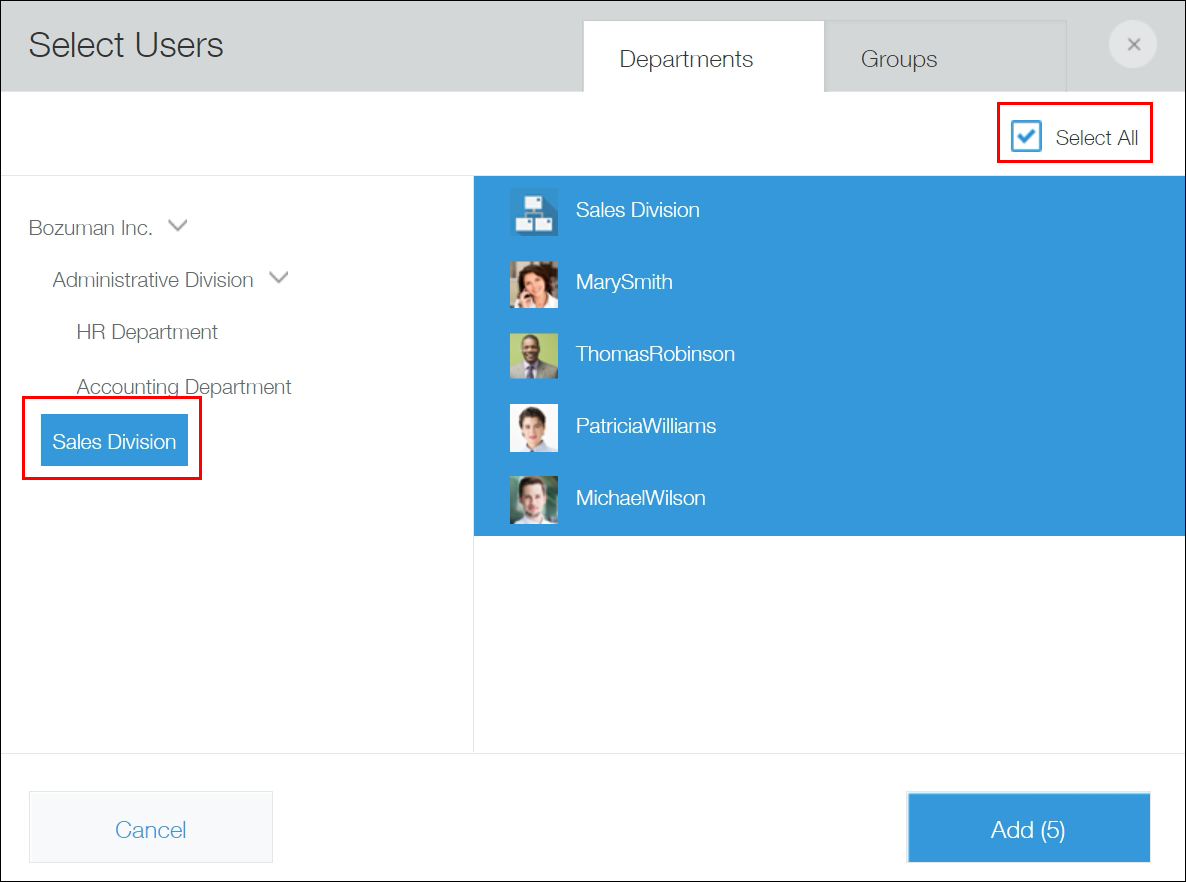Click the close X icon on the dialog
This screenshot has height=882, width=1186.
1132,44
